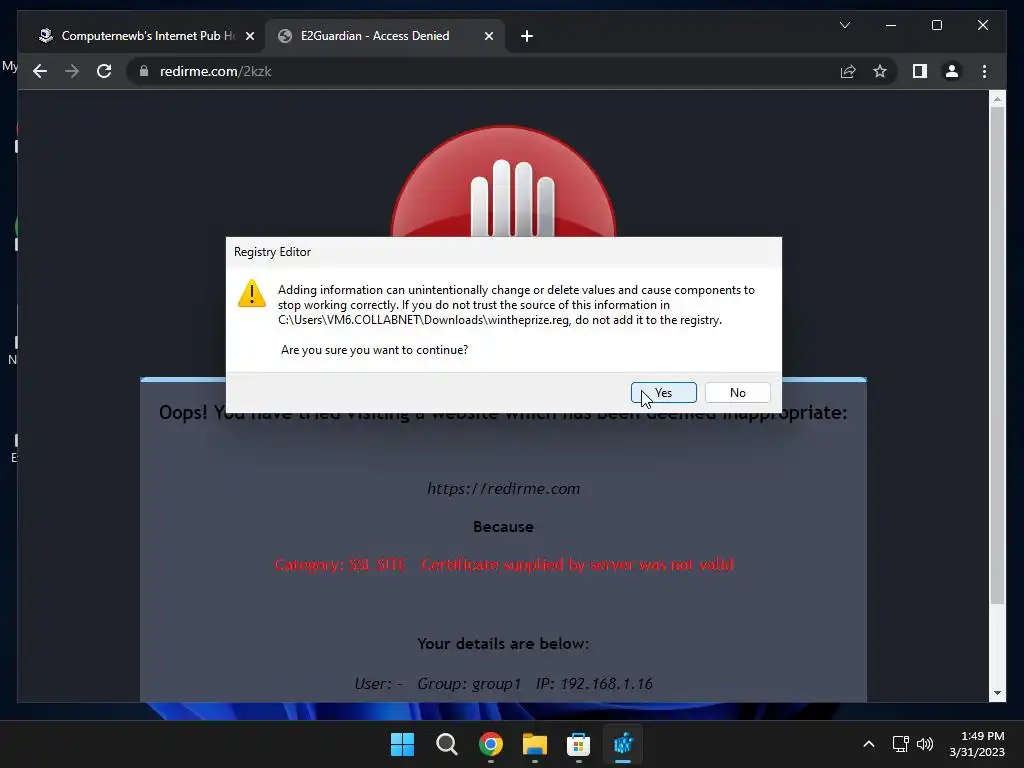
Task: Click the red stop-hand image
Action: (504, 182)
